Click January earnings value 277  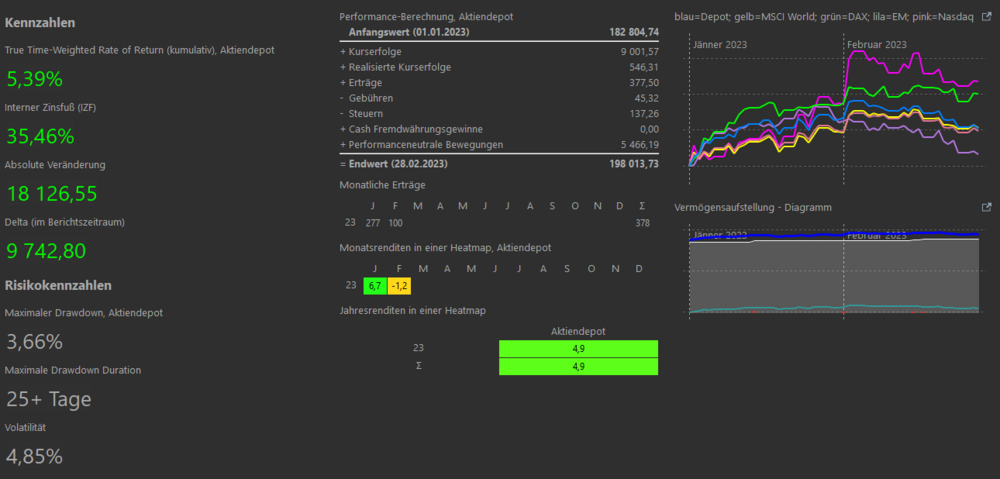[x=372, y=223]
